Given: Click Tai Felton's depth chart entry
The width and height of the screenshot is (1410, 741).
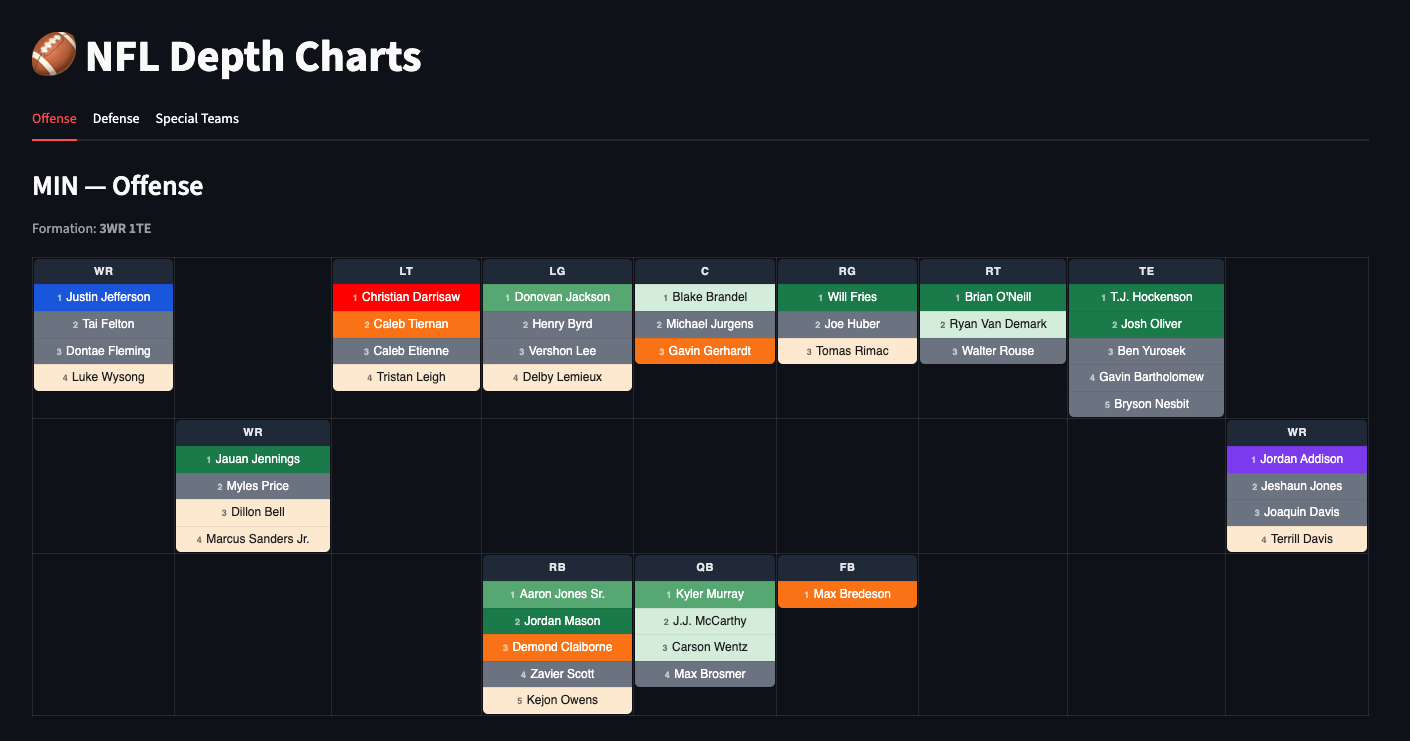Looking at the screenshot, I should click(x=104, y=324).
